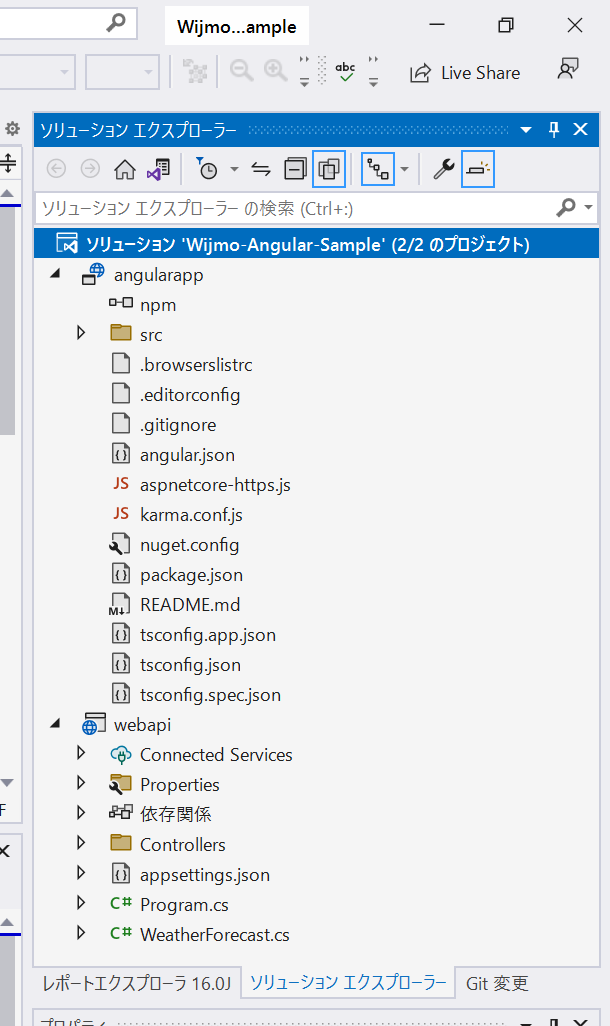Click the webapi project globe icon
The width and height of the screenshot is (610, 1026).
tap(94, 724)
